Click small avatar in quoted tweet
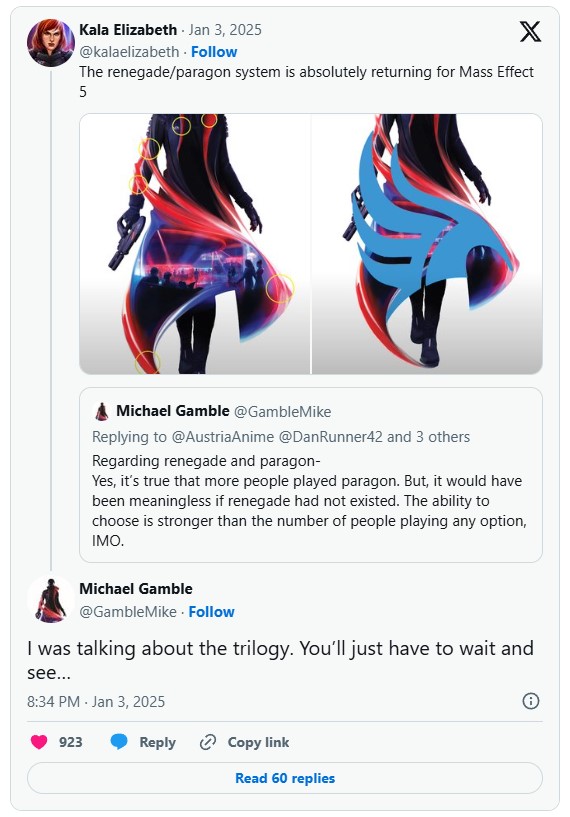Screen dimensions: 570x817 [102, 411]
